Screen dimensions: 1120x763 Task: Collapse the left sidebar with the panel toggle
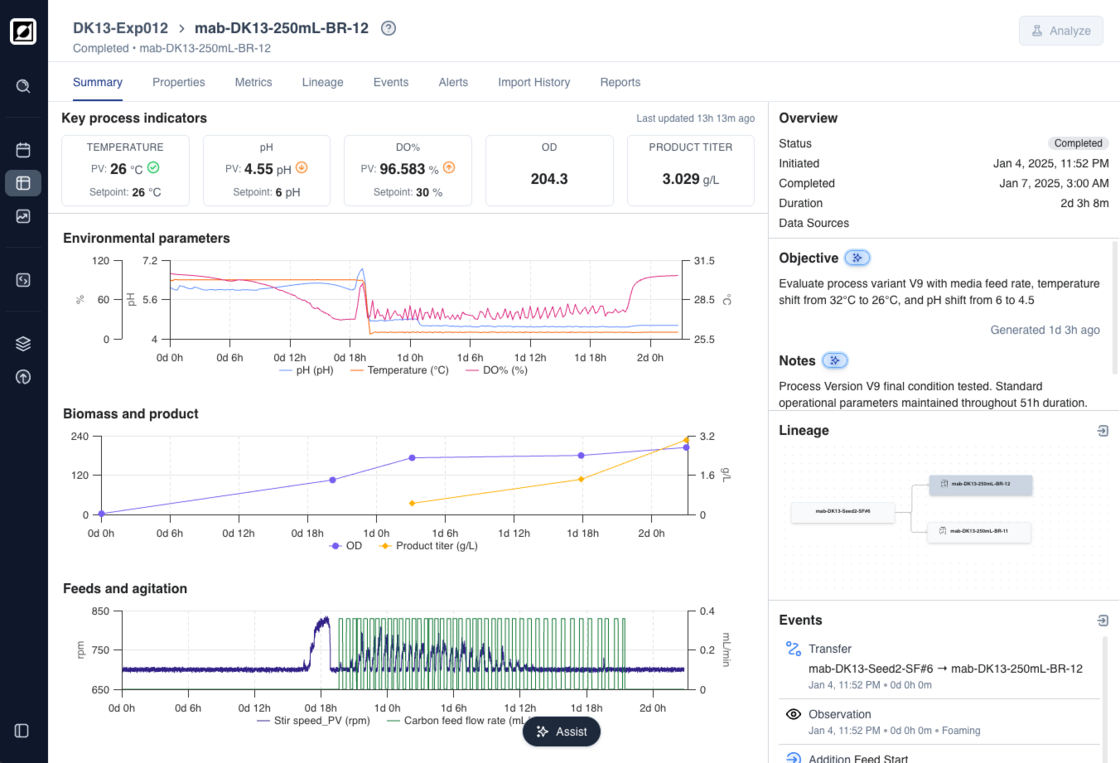pos(23,731)
